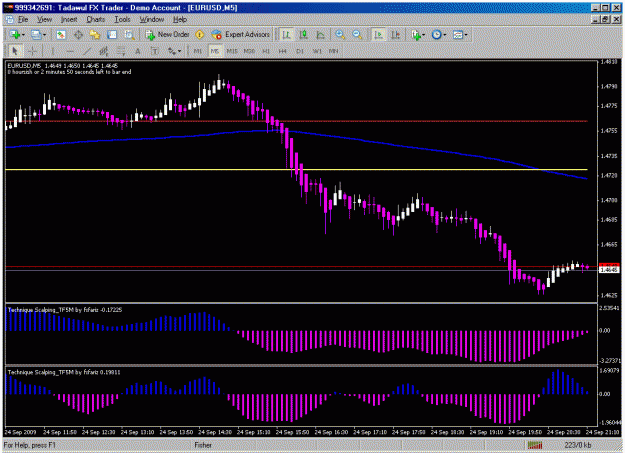Click the first Technique Scalping_TF5M indicator label

click(65, 310)
